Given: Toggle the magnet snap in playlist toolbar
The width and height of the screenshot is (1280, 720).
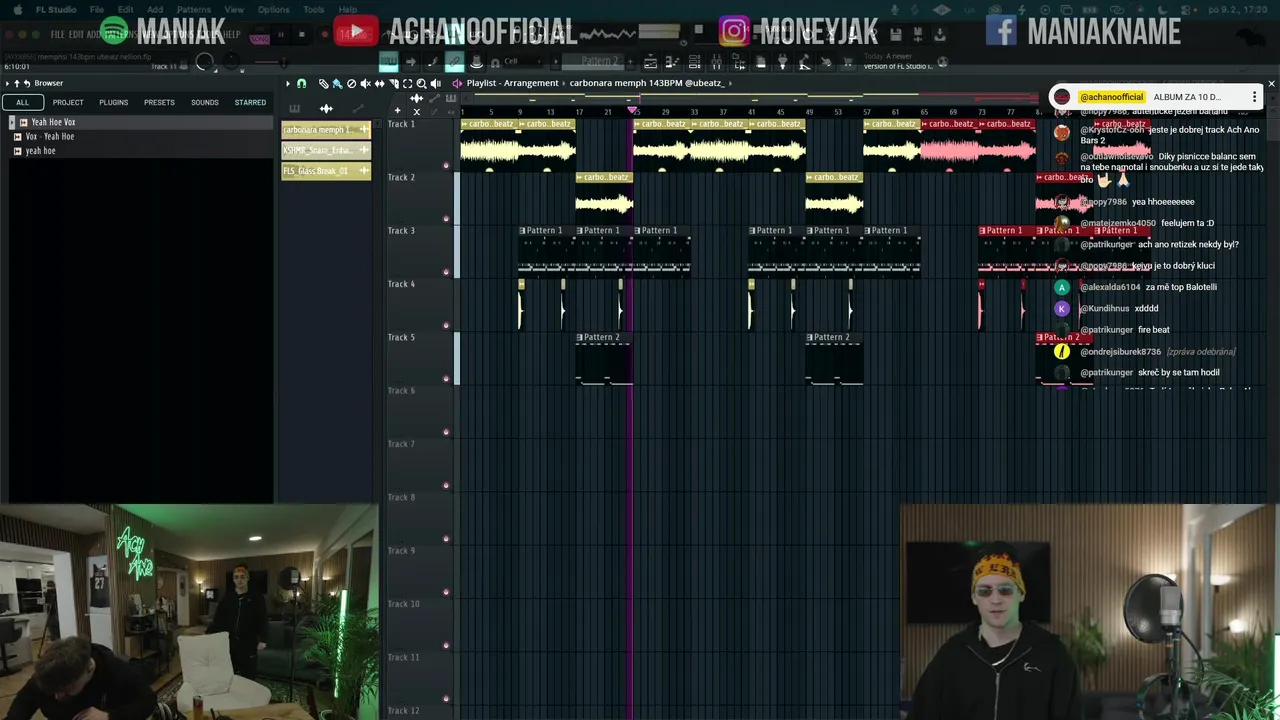Looking at the screenshot, I should (x=301, y=84).
